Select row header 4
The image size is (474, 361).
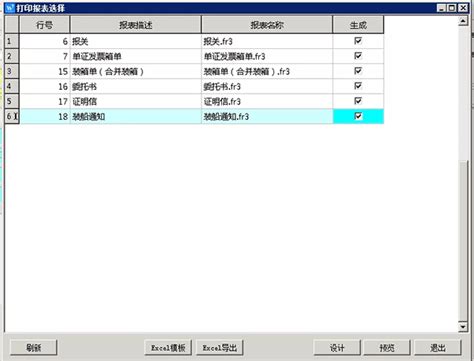[x=12, y=86]
